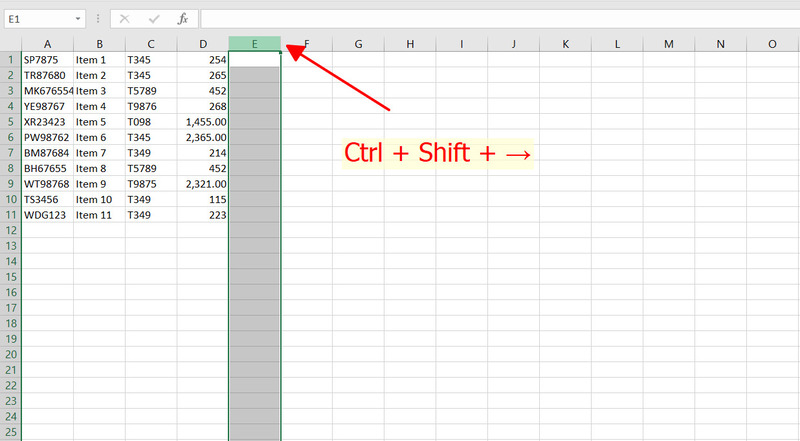Click cell containing Item 5
Viewport: 800px width, 441px height.
(99, 122)
